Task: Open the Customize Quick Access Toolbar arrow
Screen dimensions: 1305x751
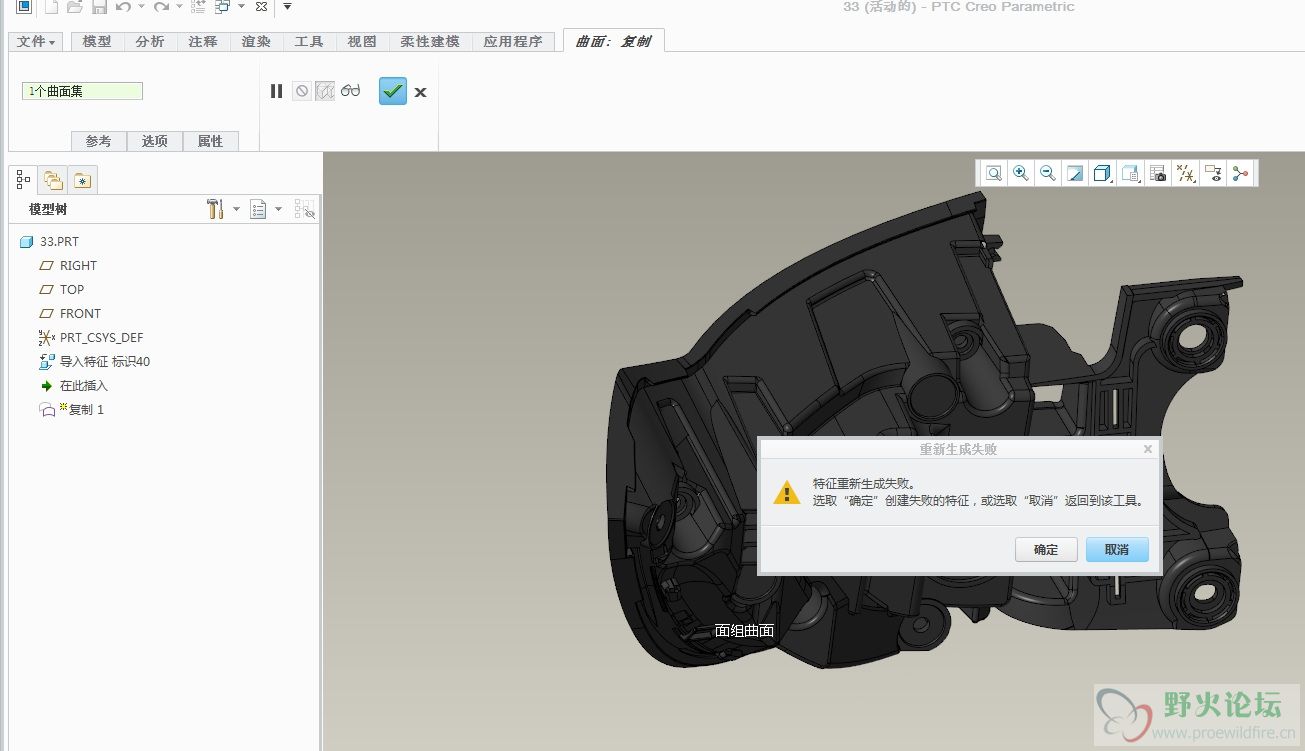Action: pos(287,7)
